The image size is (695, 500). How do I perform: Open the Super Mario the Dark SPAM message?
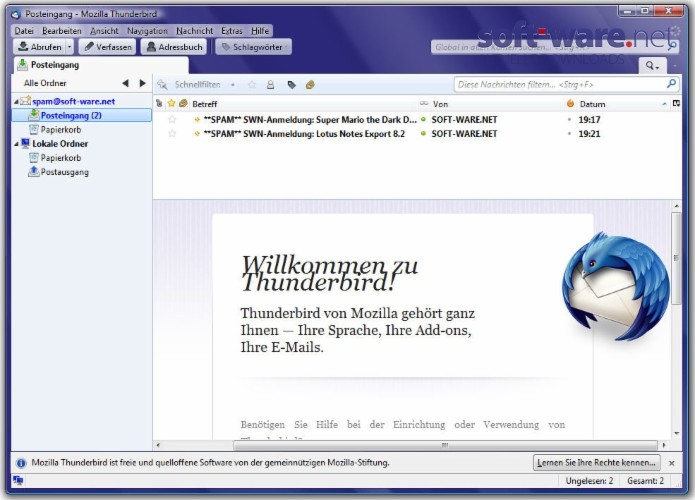coord(310,120)
